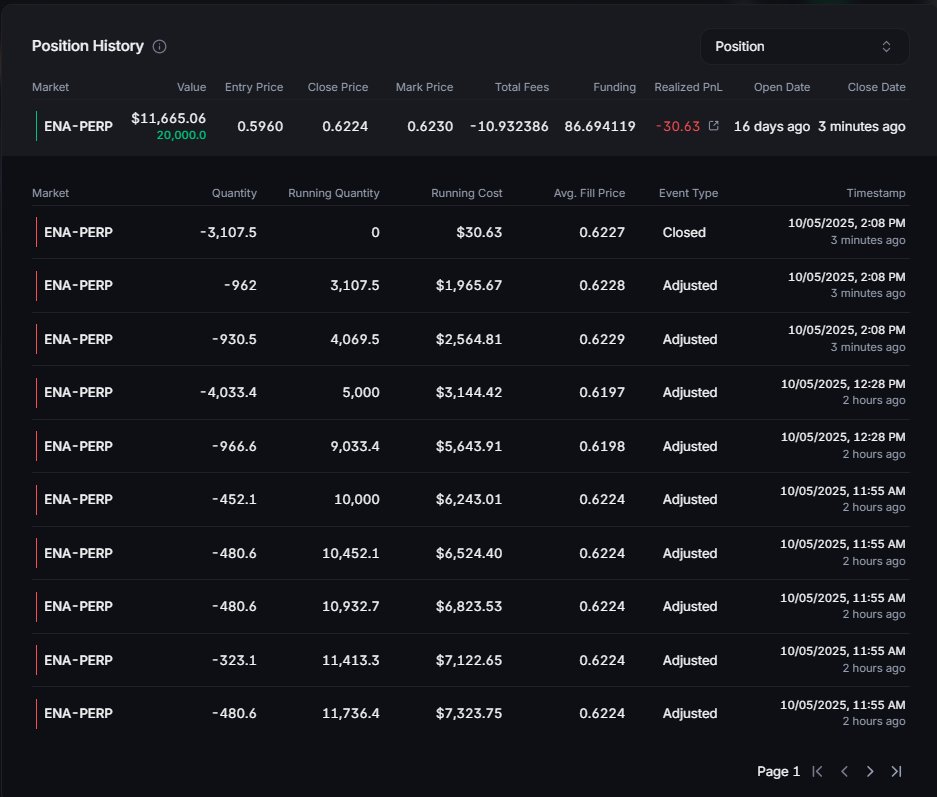Viewport: 937px width, 797px height.
Task: Click the -4,033.4 quantity cell
Action: click(x=228, y=393)
